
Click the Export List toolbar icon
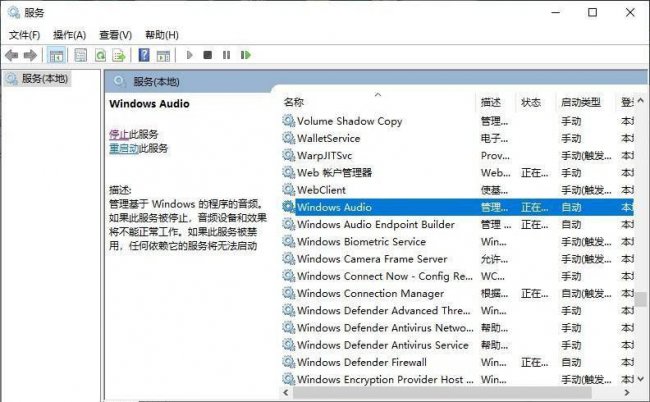pos(119,55)
